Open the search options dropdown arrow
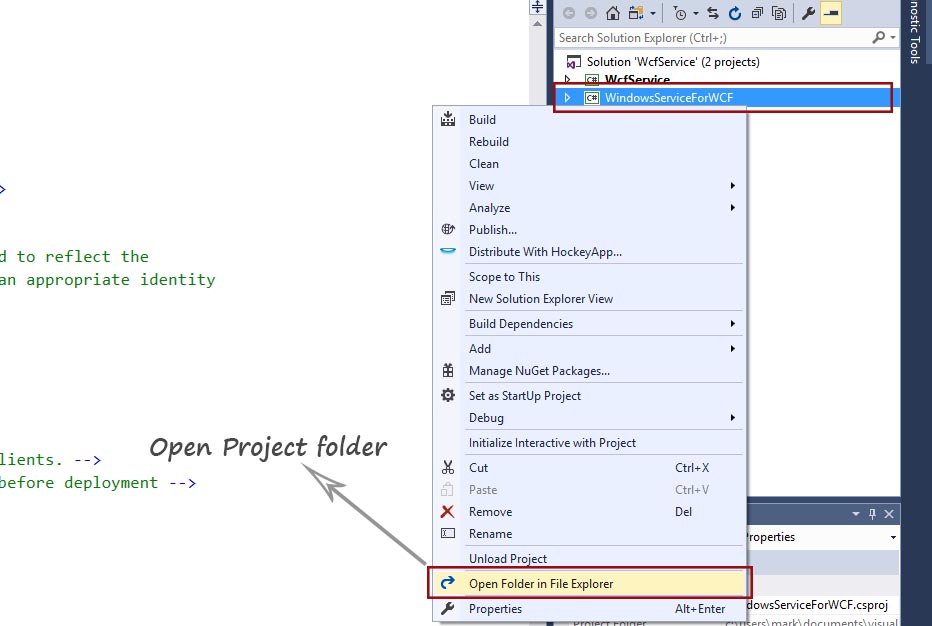The image size is (932, 626). (893, 37)
